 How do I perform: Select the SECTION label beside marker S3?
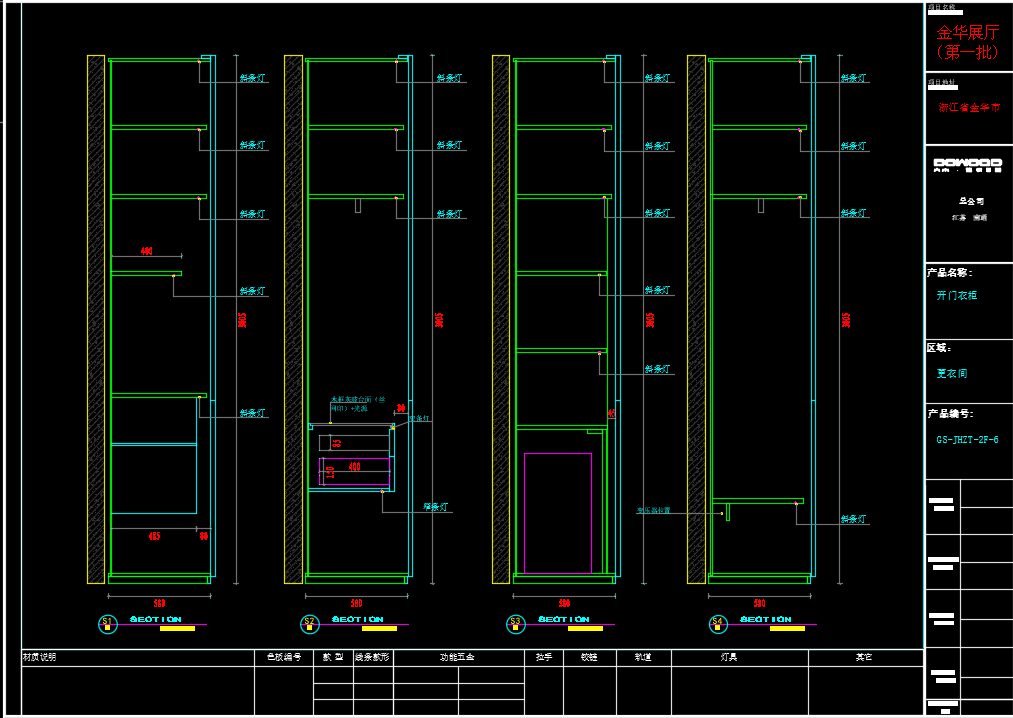pyautogui.click(x=563, y=619)
